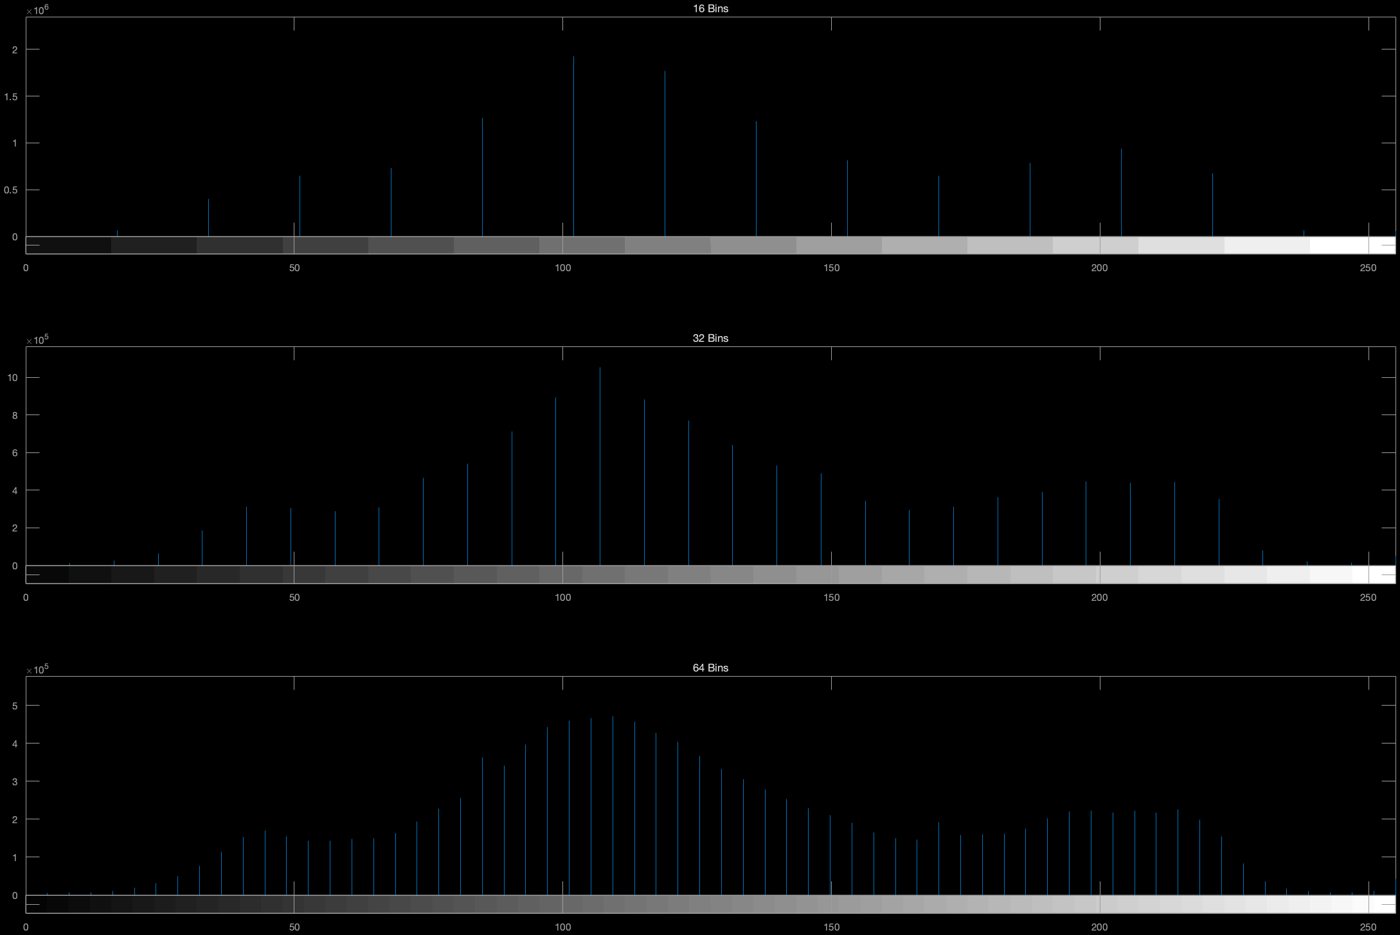
Task: Click x-axis tick "50" under 32 Bins plot
Action: [294, 597]
